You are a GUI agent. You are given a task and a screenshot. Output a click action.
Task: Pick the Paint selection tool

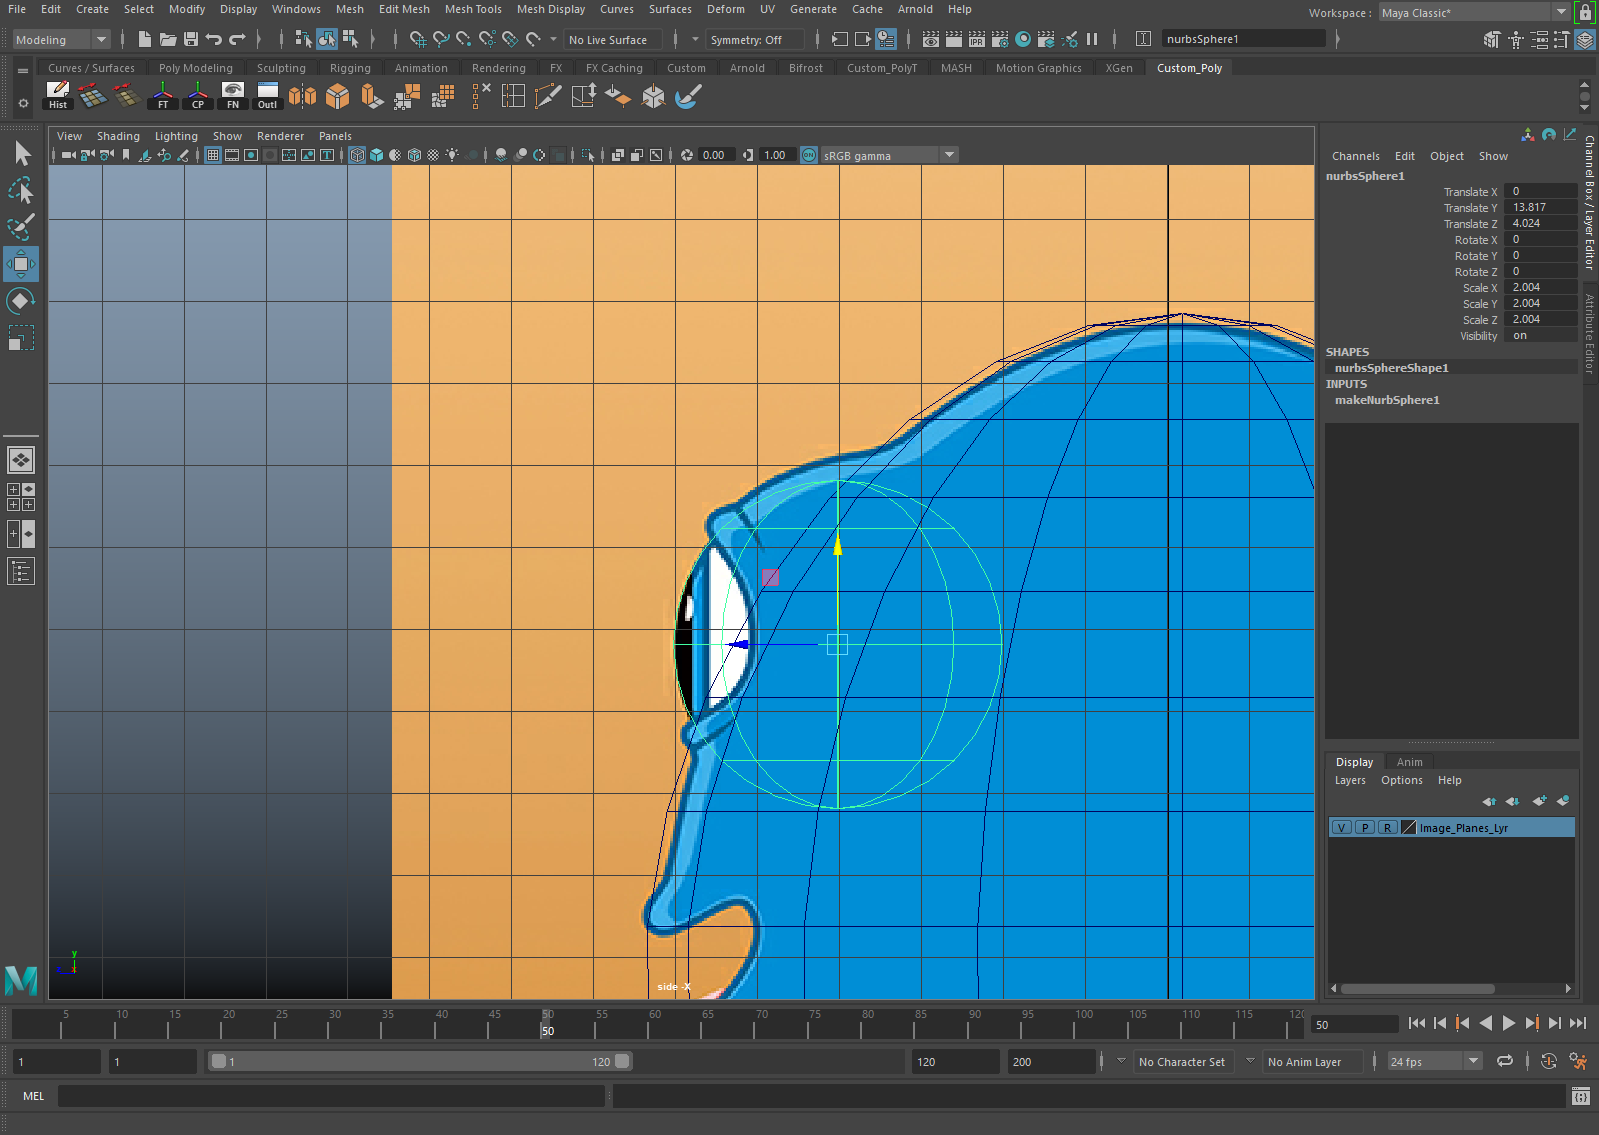coord(21,227)
